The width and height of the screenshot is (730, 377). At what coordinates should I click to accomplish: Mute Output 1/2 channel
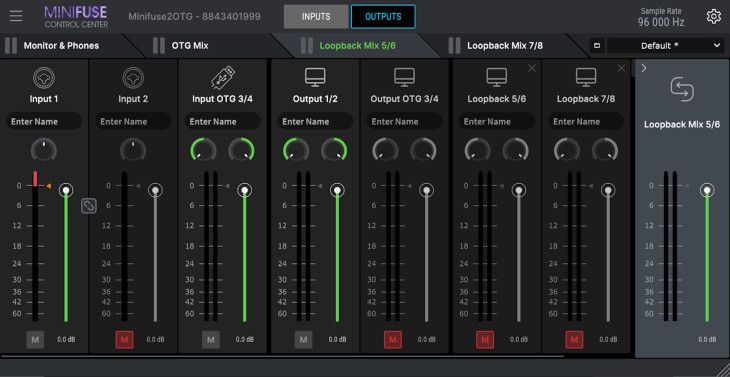click(x=304, y=340)
